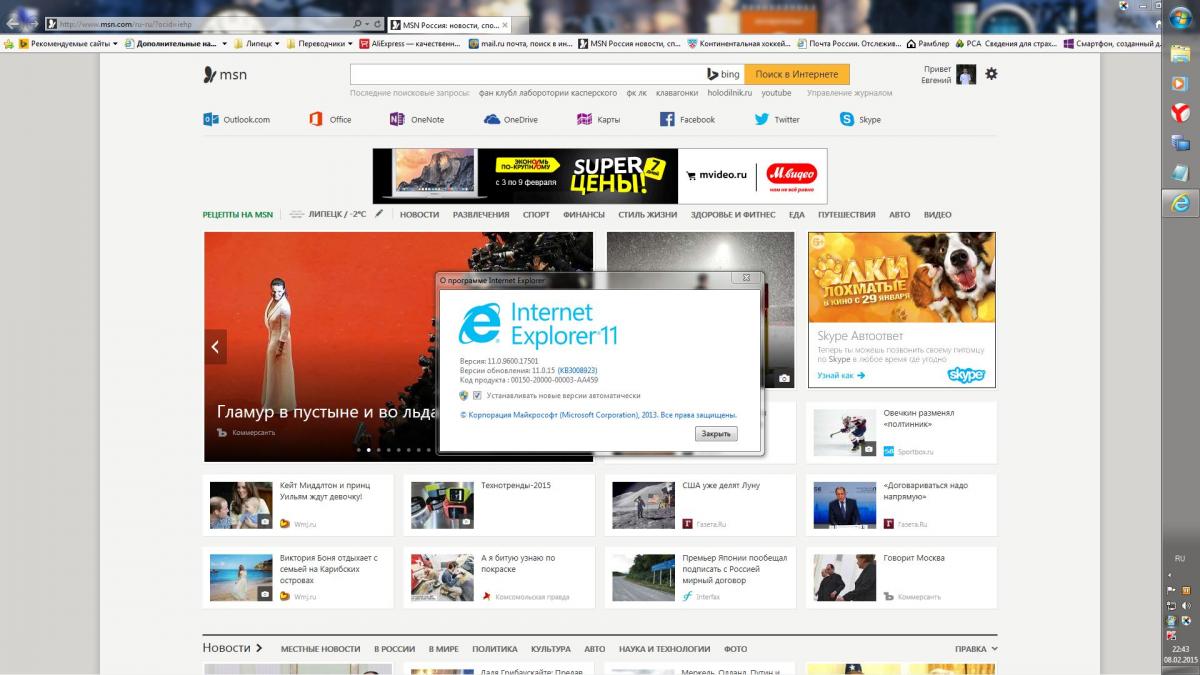The height and width of the screenshot is (675, 1200).
Task: Open the Facebook shortcut icon
Action: (x=667, y=119)
